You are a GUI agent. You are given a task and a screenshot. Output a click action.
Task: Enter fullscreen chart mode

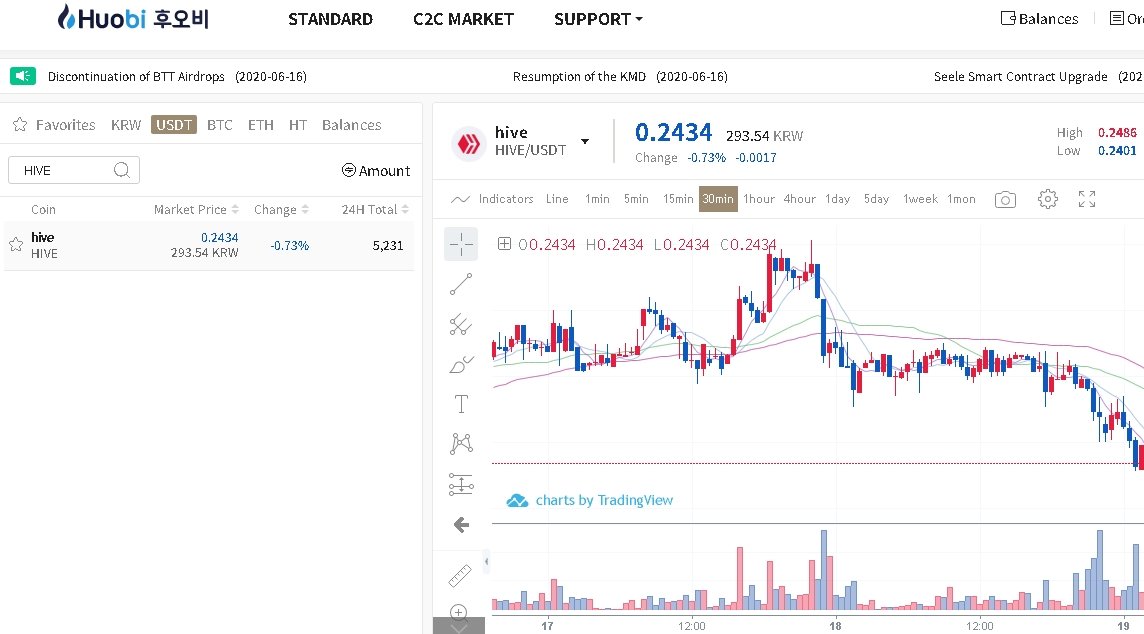coord(1087,199)
